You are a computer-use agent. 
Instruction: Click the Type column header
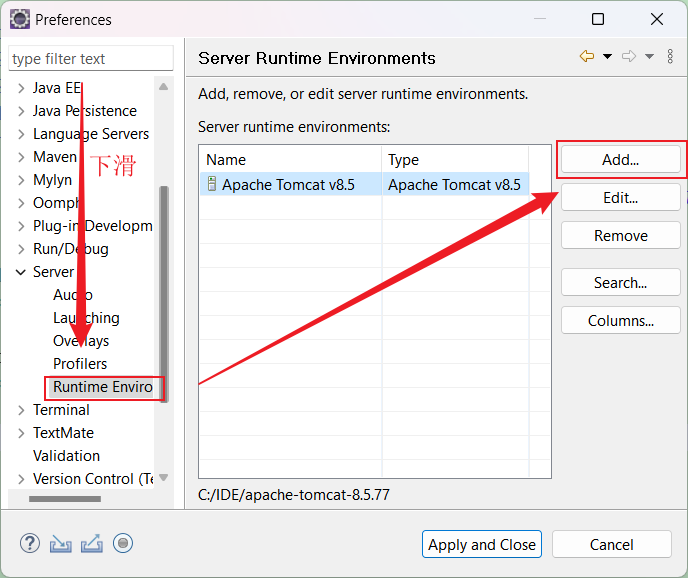coord(455,159)
